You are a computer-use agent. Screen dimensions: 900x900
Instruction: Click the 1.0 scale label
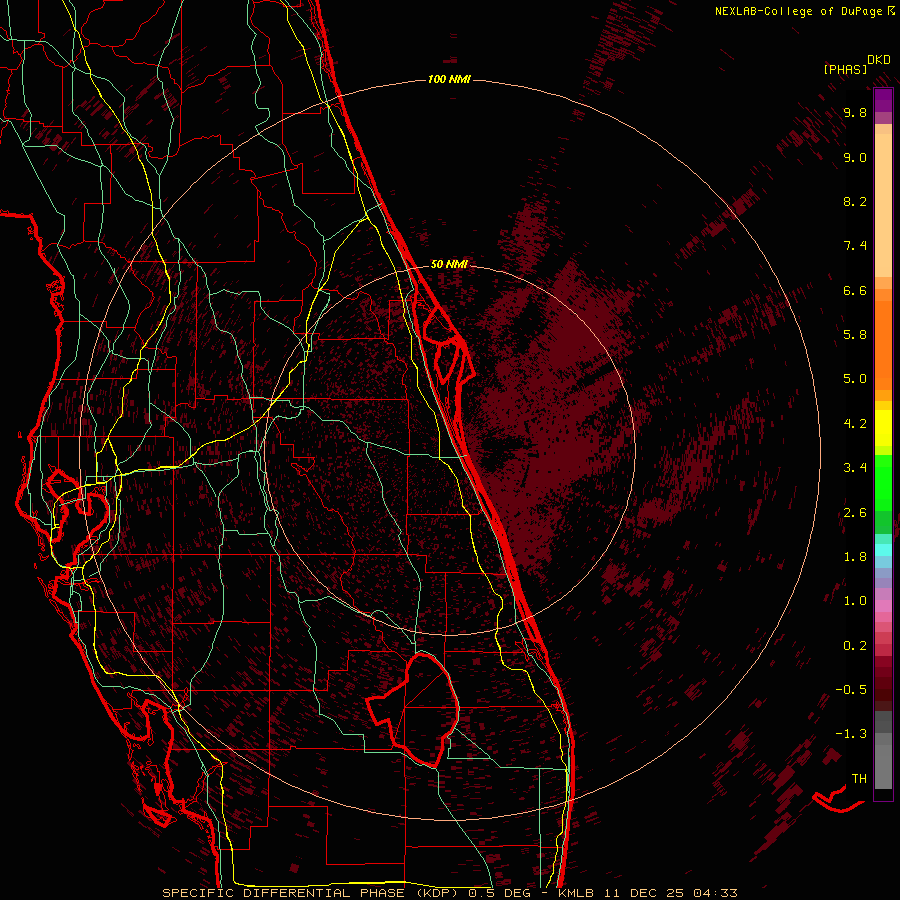pos(855,601)
